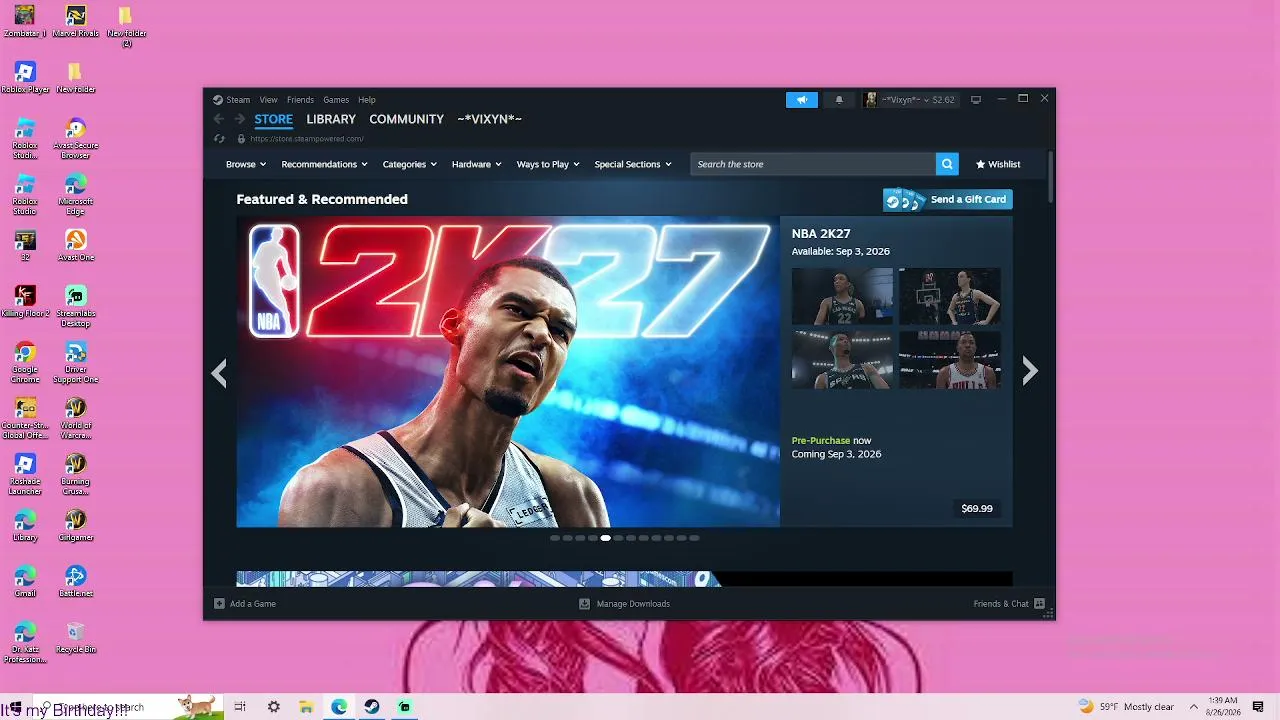The height and width of the screenshot is (720, 1280).
Task: Select the highlighted carousel page dot
Action: [x=605, y=538]
